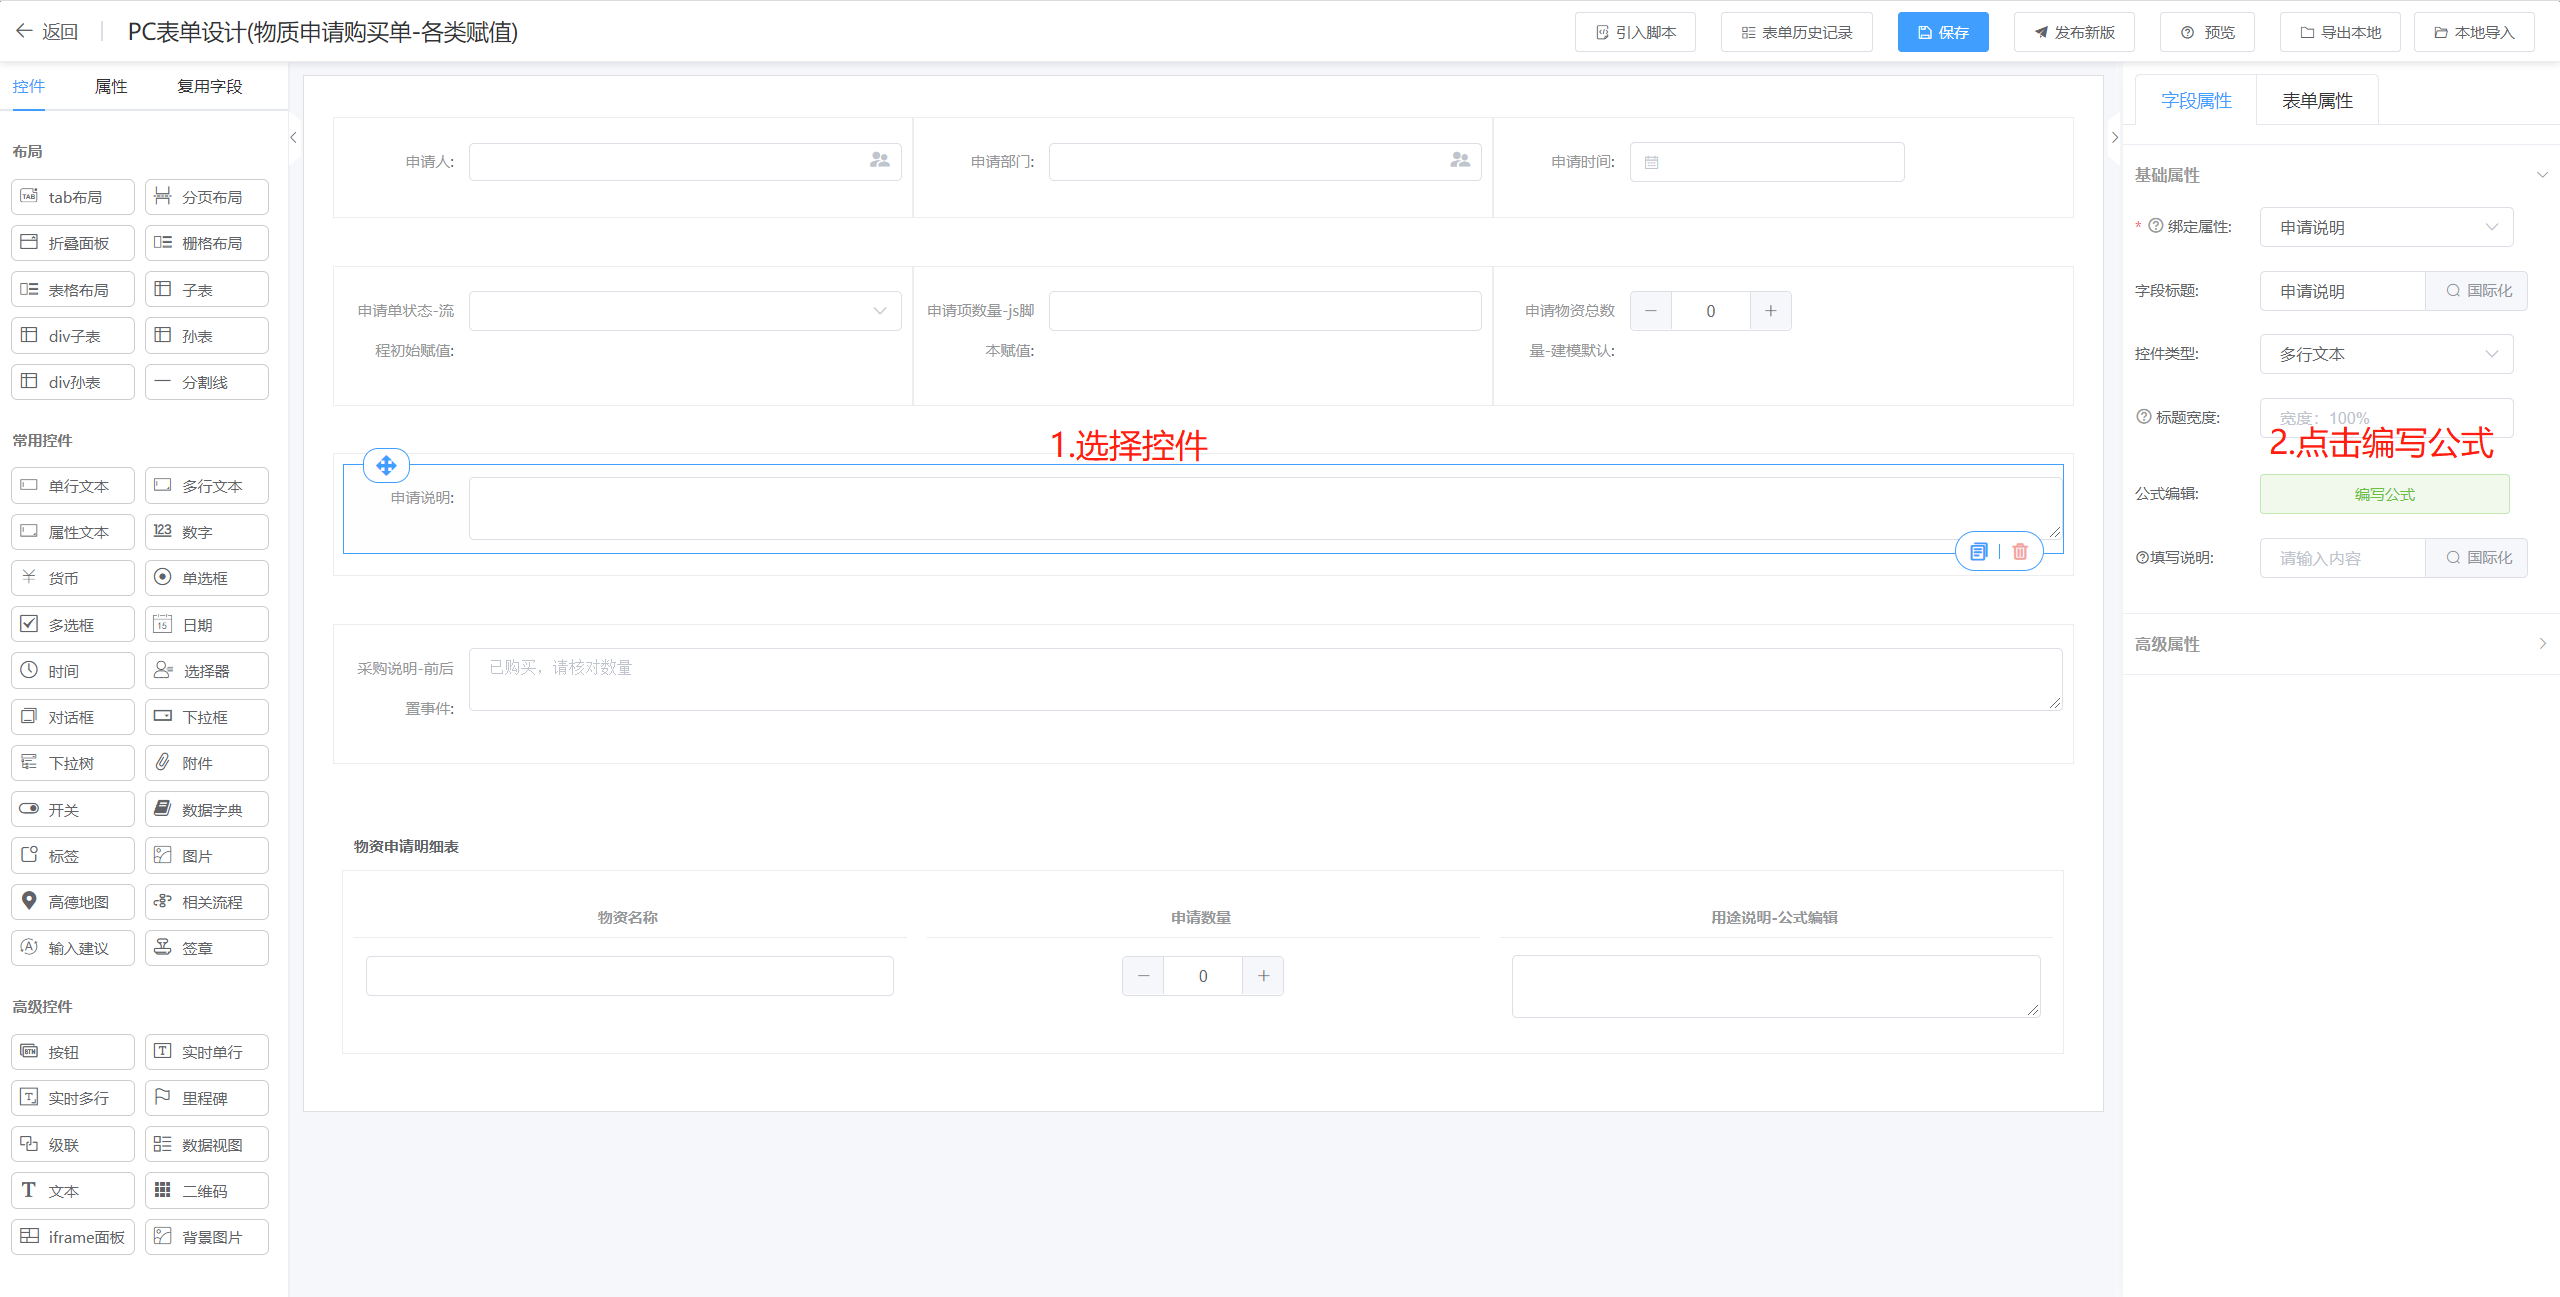
Task: Open the 绑定属性 dropdown
Action: [2385, 227]
